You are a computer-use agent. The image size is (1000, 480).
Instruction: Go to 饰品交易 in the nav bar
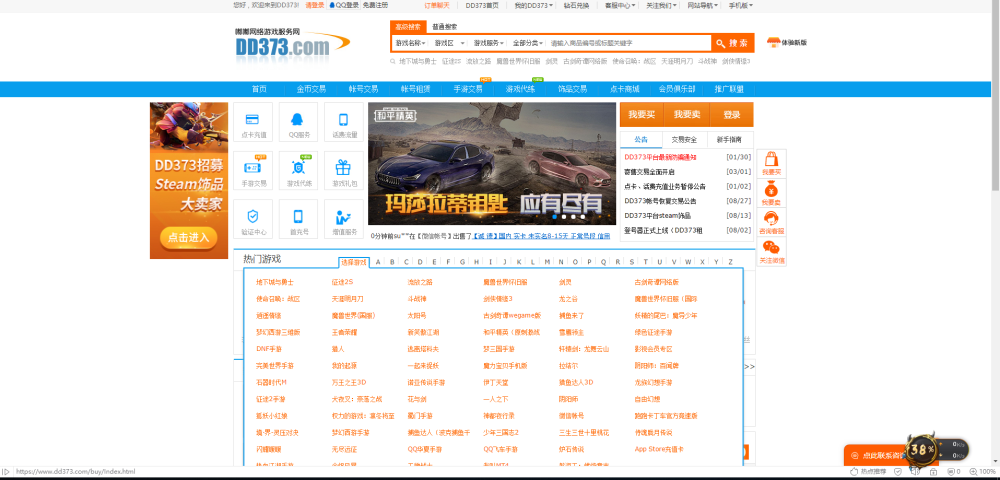point(572,89)
